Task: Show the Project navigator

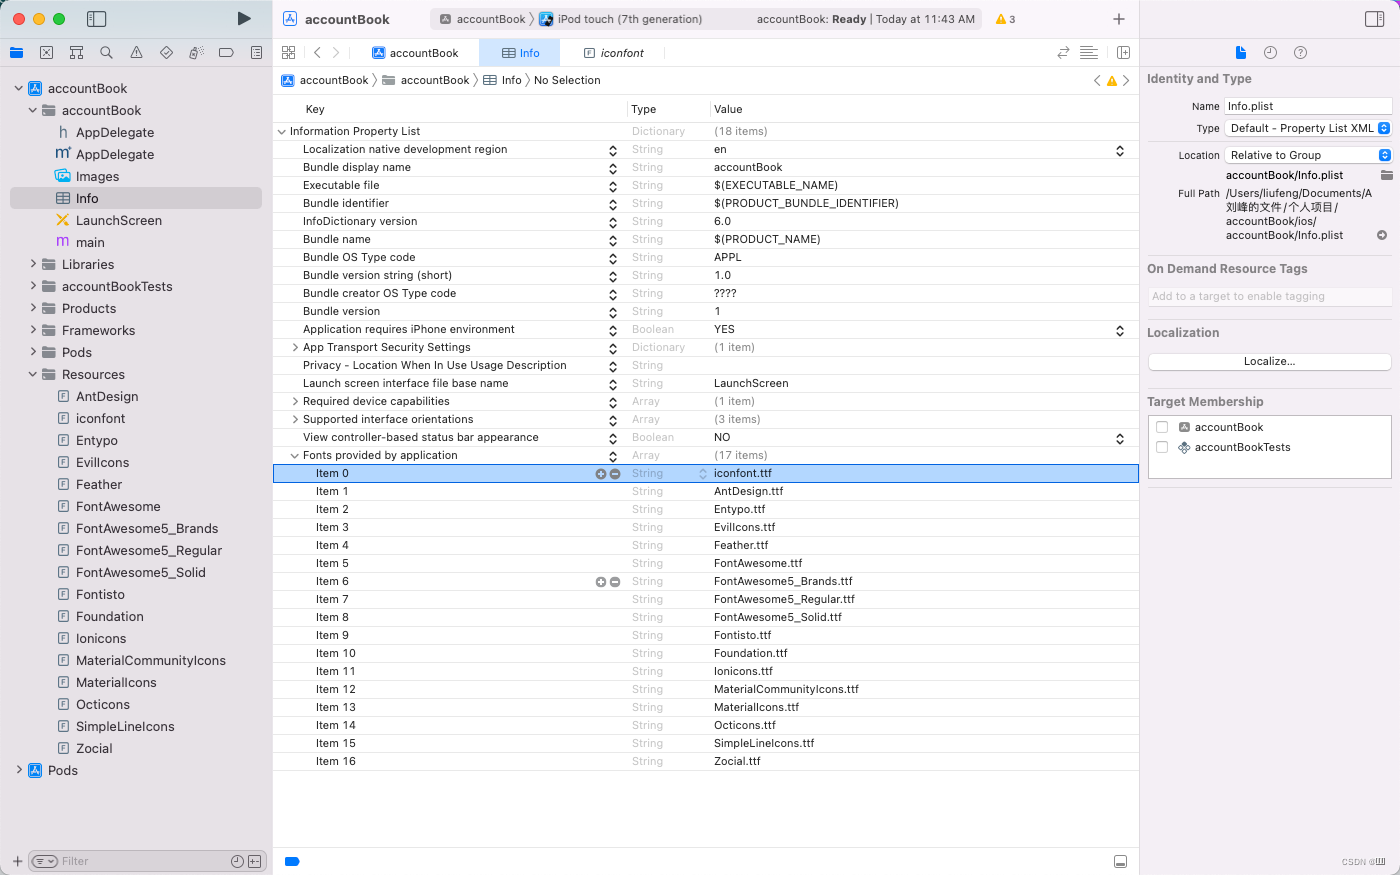Action: click(x=17, y=53)
